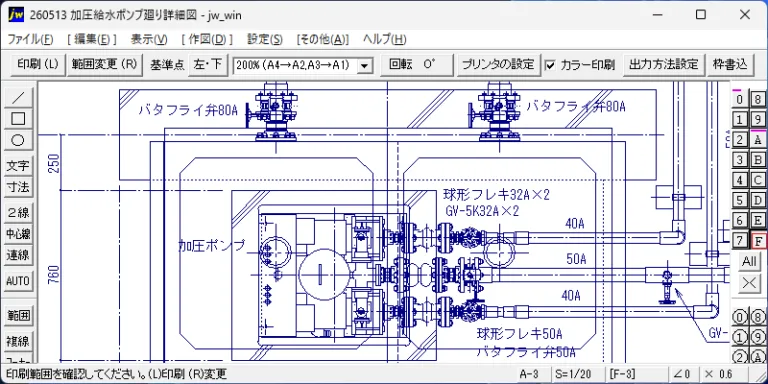This screenshot has width=768, height=384.
Task: Select the line drawing tool
Action: 18,97
